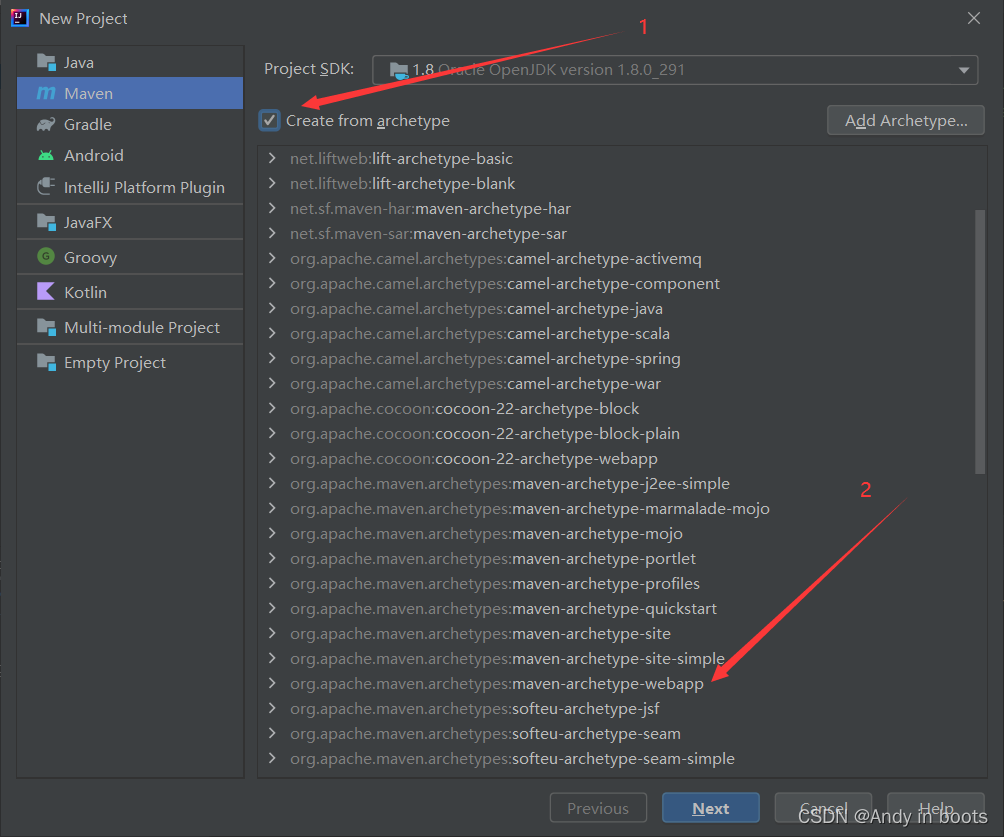The width and height of the screenshot is (1004, 837).
Task: Click the SDK folder icon in Project SDK field
Action: pos(399,70)
